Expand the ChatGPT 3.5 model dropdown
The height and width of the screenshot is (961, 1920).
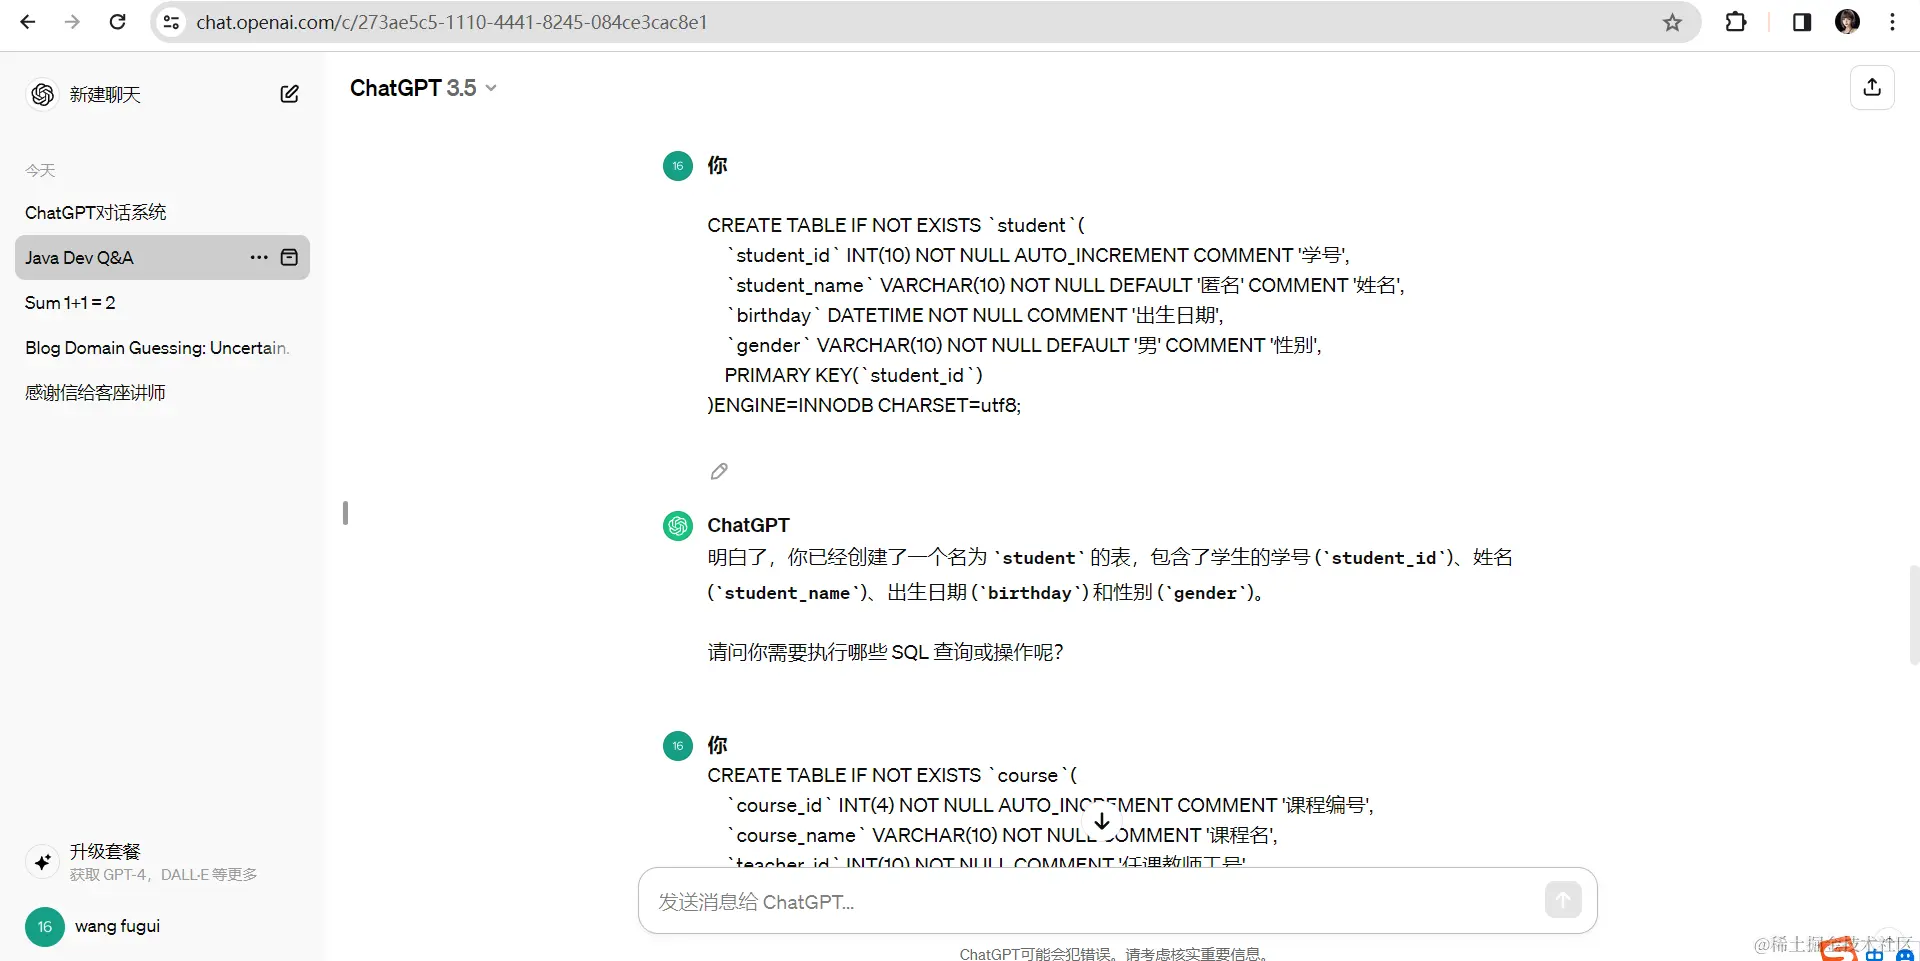tap(423, 88)
